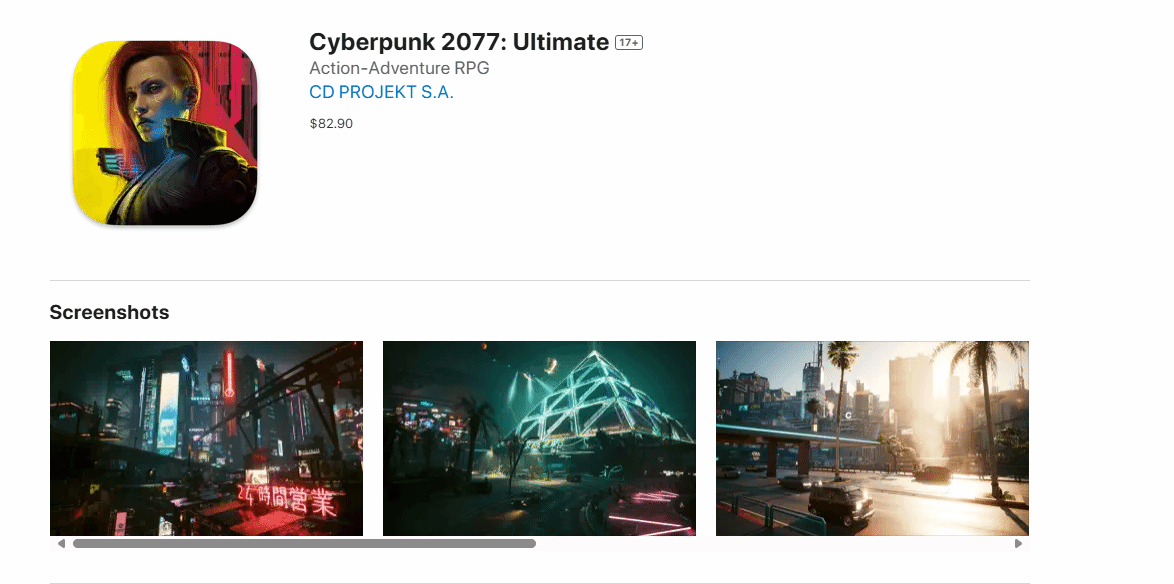Open the CD PROJEKT S.A. developer link
The image size is (1174, 584).
(x=381, y=92)
